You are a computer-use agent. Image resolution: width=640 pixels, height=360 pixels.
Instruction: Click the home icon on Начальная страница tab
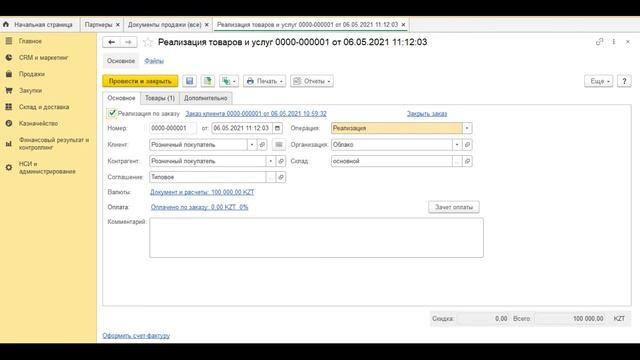tap(6, 24)
